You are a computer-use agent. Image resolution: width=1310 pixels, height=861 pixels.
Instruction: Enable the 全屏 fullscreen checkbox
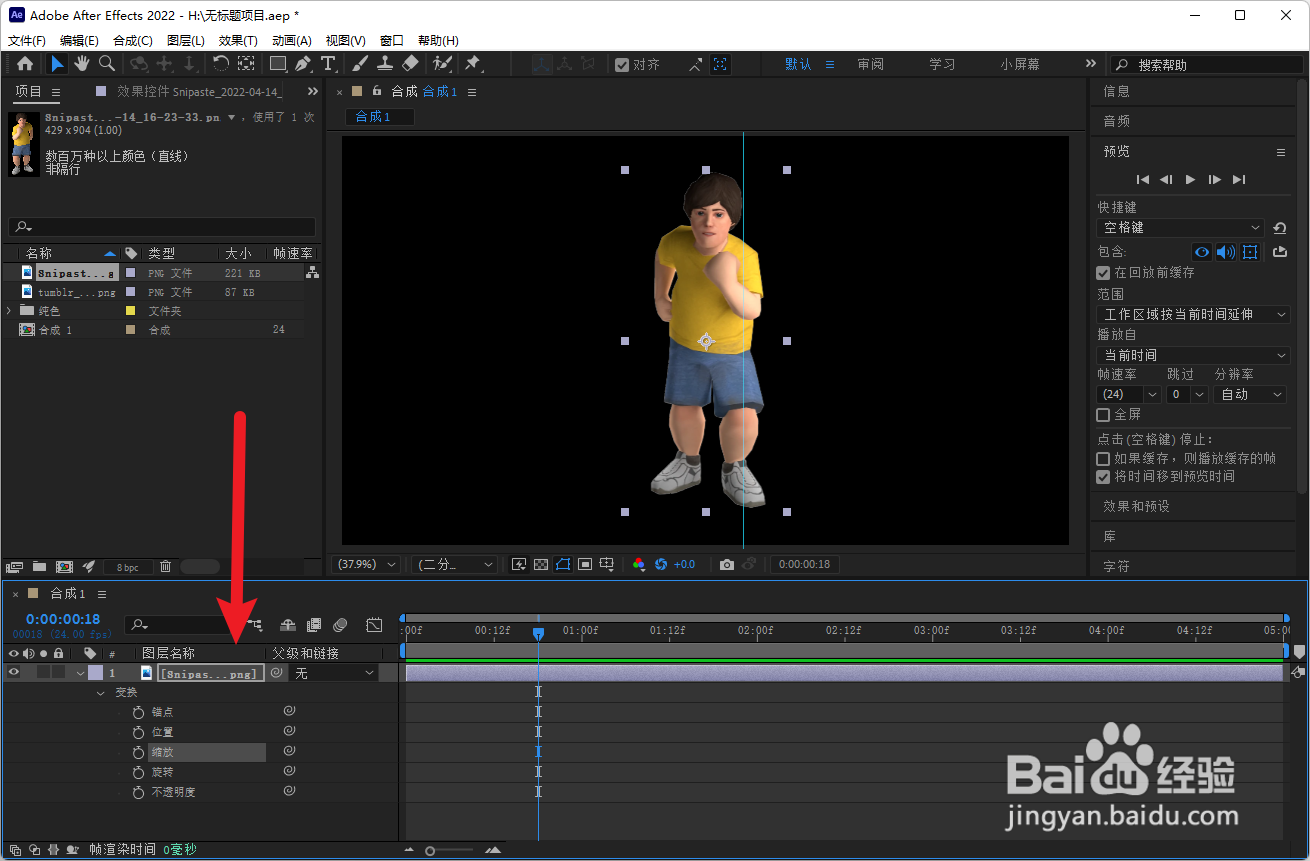(x=1103, y=414)
